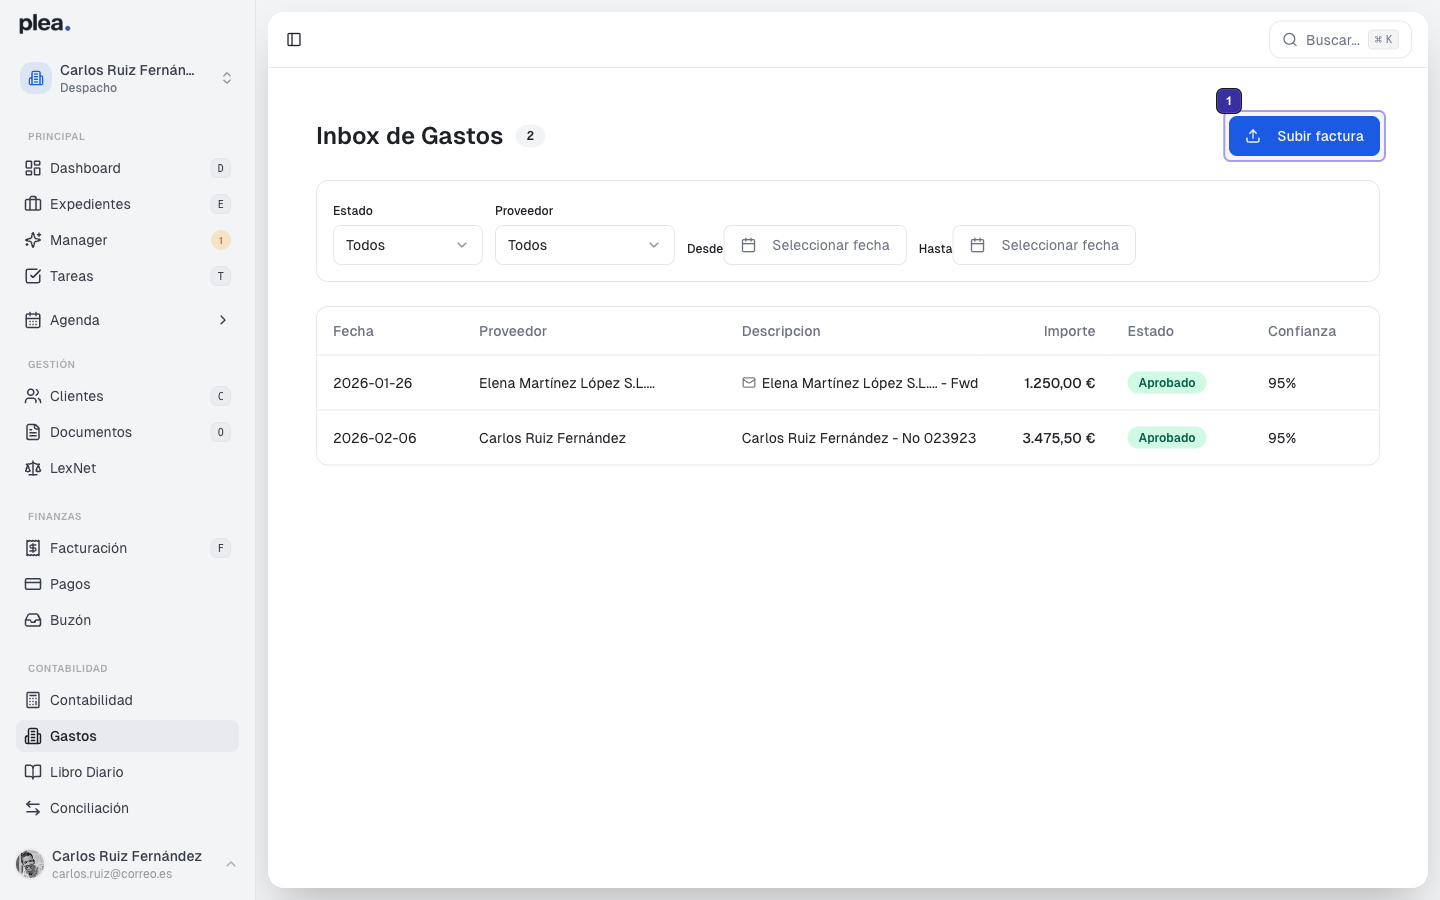Open the Agenda calendar icon

33,320
